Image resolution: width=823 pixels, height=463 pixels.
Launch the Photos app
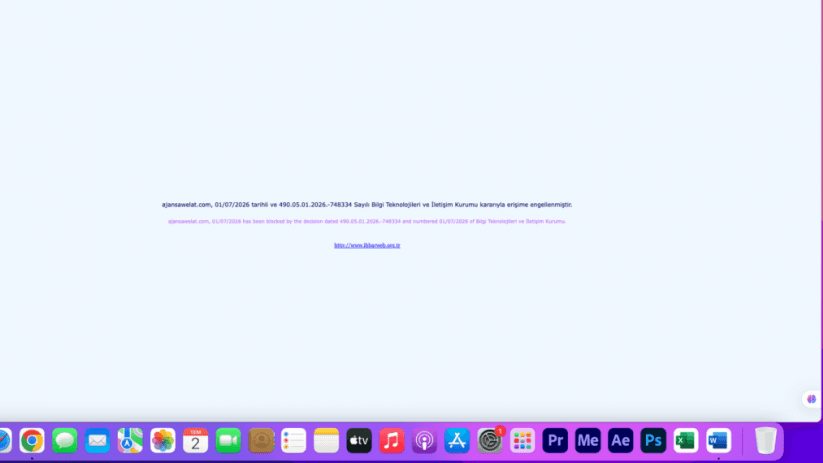tap(163, 440)
